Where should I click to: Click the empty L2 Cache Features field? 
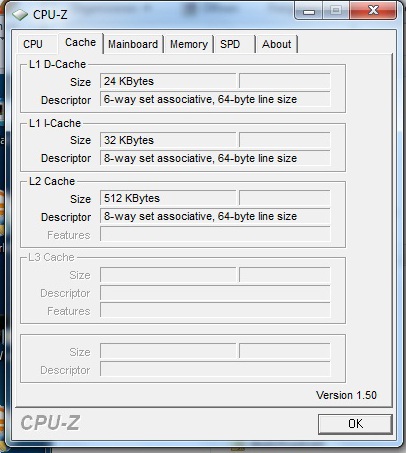tap(215, 234)
